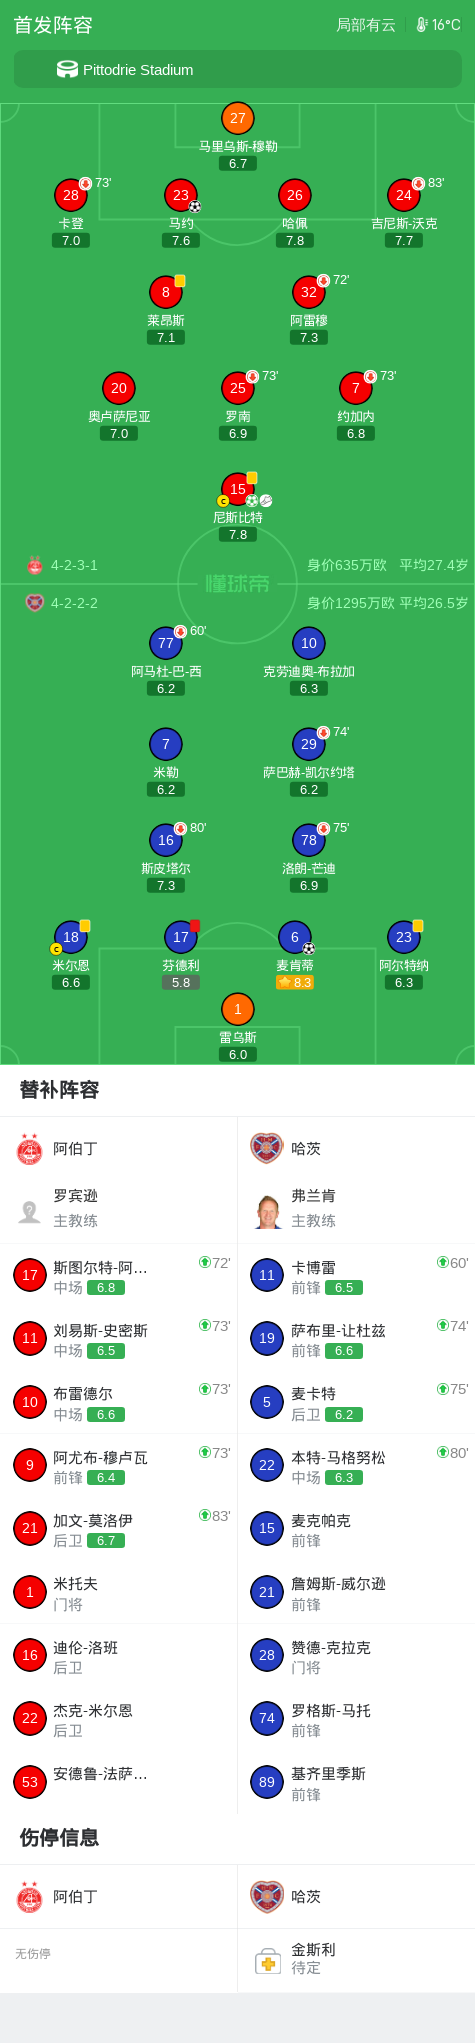The height and width of the screenshot is (2043, 475).
Task: Tap the Pittodrie Stadium icon
Action: (x=67, y=69)
